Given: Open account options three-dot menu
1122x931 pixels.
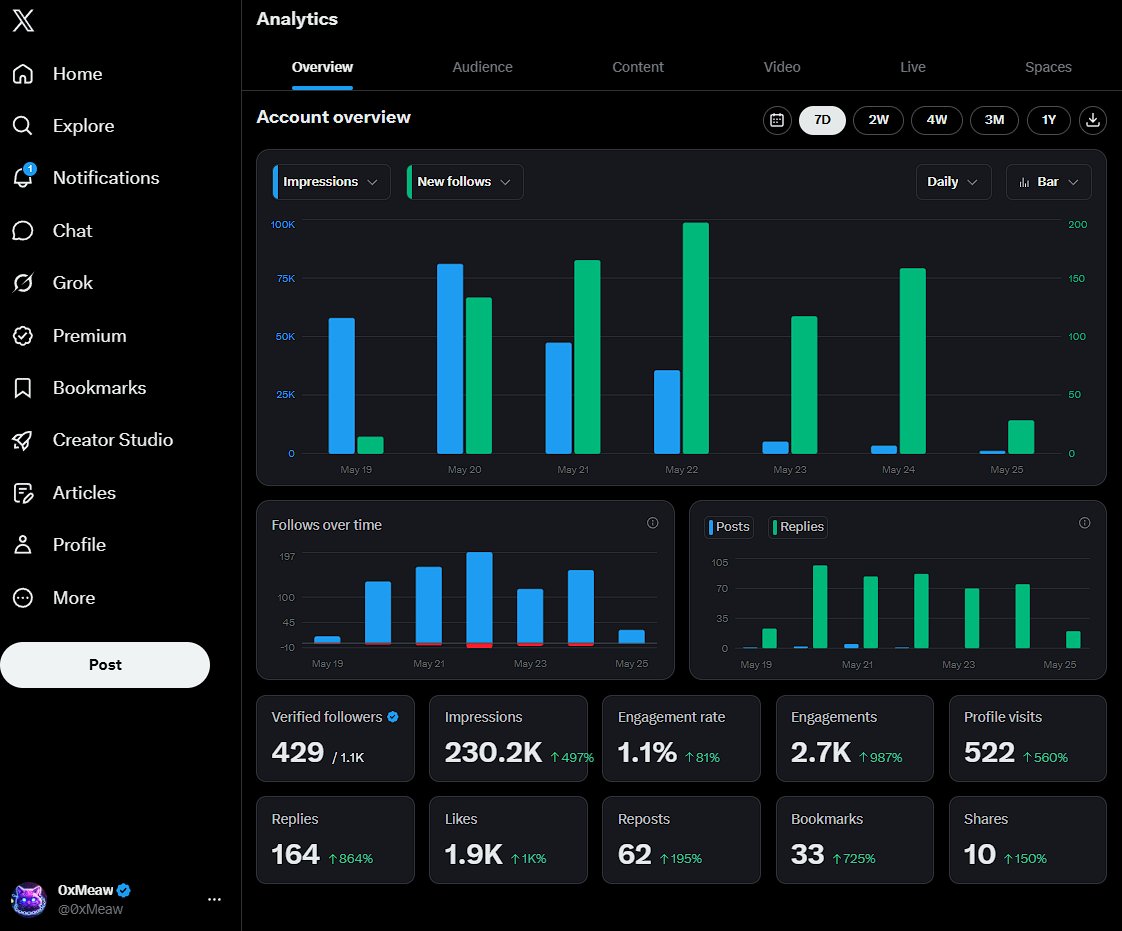Looking at the screenshot, I should (215, 900).
